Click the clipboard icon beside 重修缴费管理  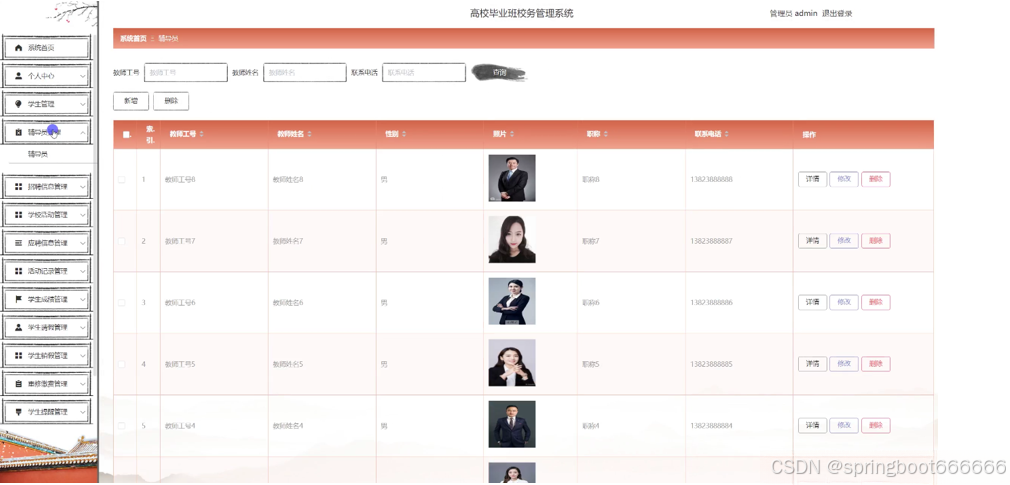tap(18, 384)
